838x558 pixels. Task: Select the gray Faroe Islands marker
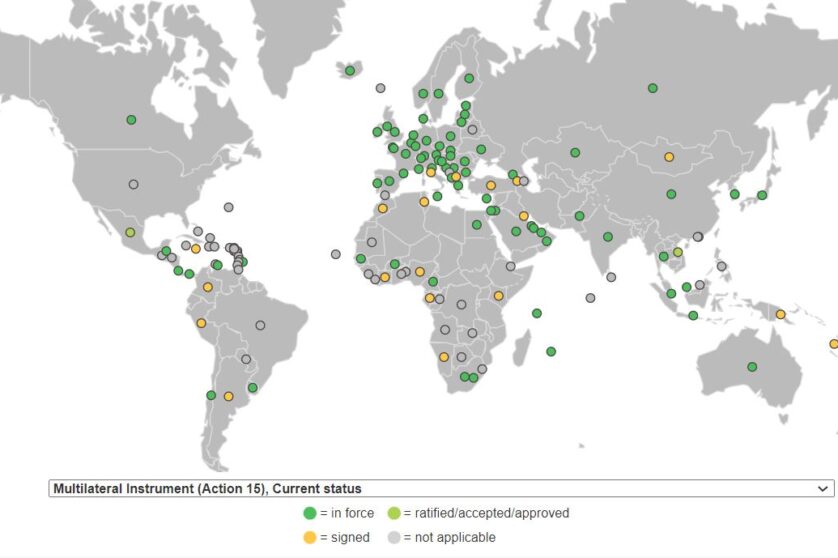click(381, 88)
